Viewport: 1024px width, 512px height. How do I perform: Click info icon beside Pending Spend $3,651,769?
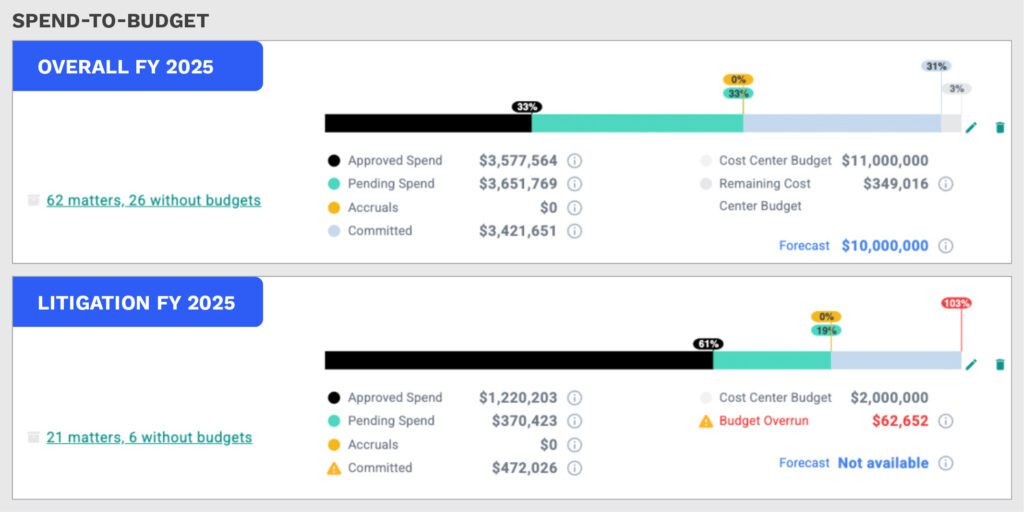pyautogui.click(x=575, y=184)
